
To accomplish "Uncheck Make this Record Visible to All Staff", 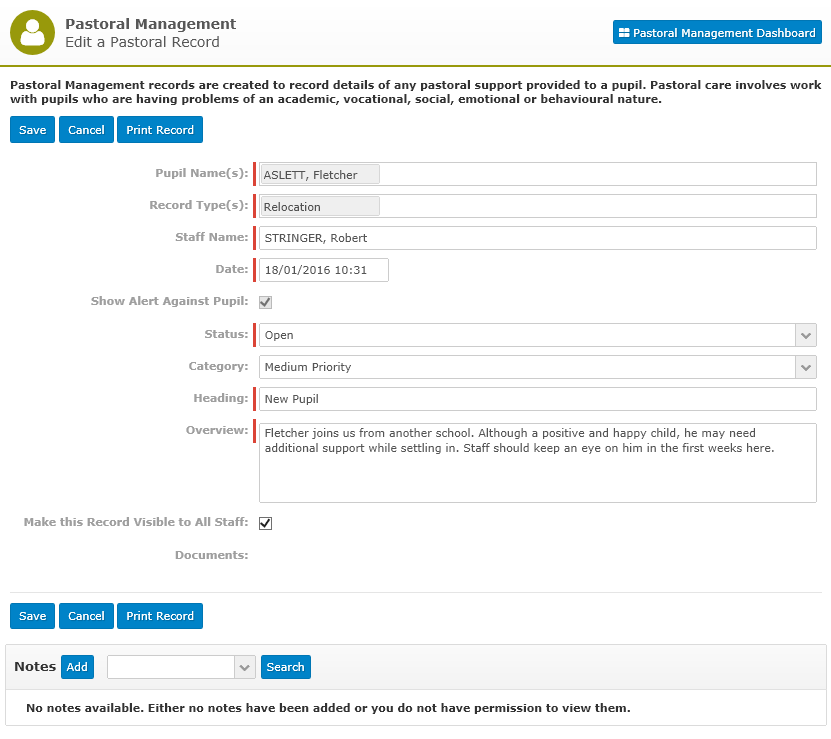I will click(266, 523).
